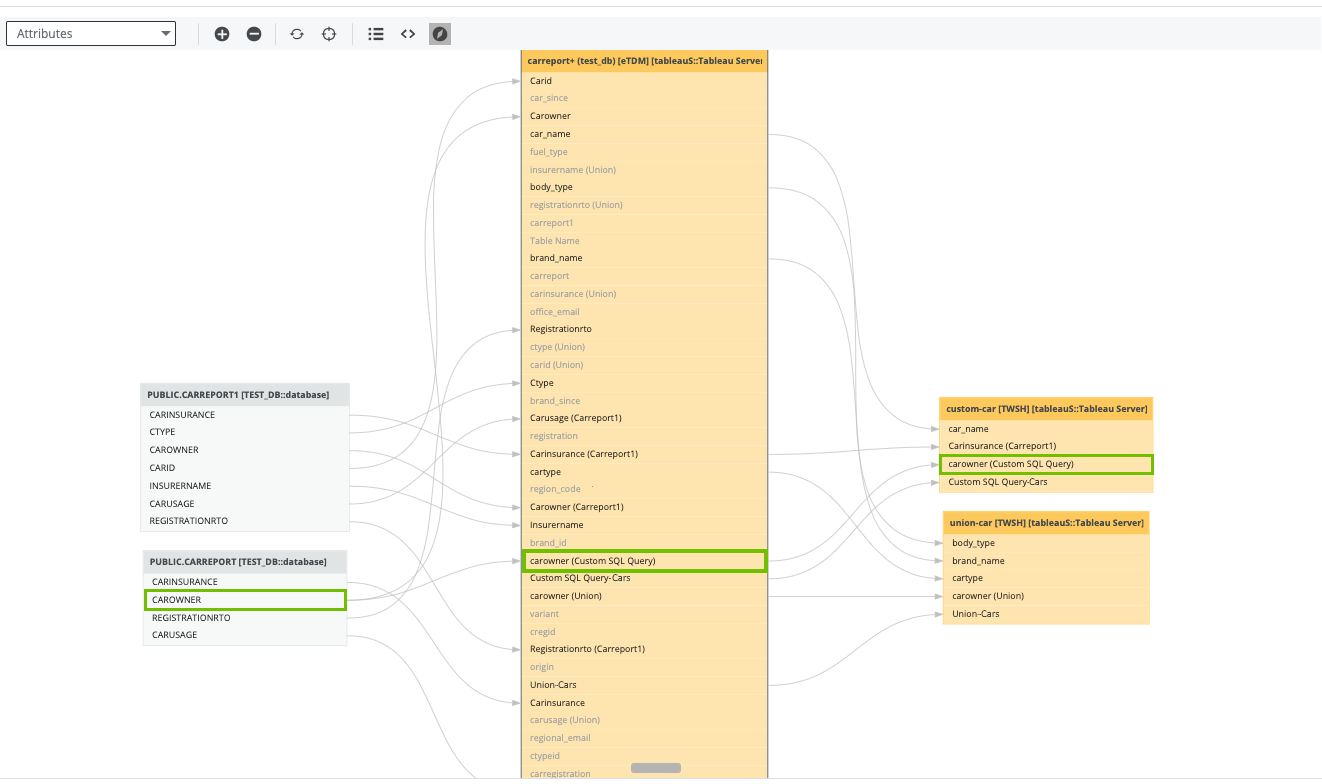Select INSURERNAME in PUBLIC.CARREPORT1
This screenshot has height=784, width=1322.
pyautogui.click(x=245, y=486)
